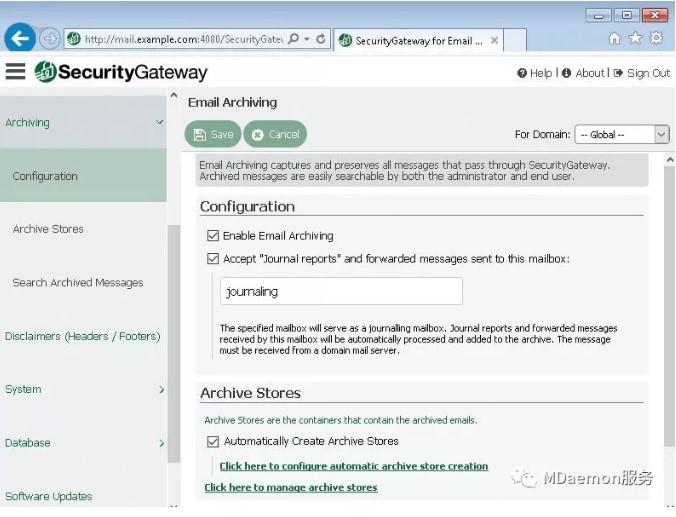Open the address bar dropdown arrow

pyautogui.click(x=307, y=39)
